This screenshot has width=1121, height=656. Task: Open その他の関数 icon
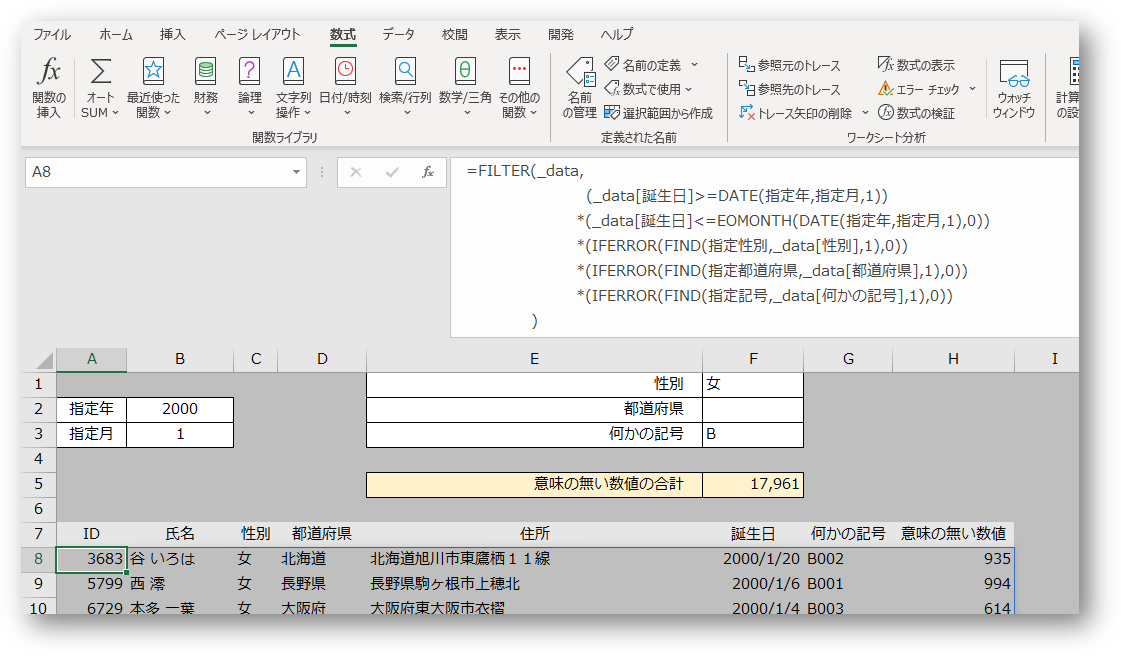pyautogui.click(x=519, y=71)
